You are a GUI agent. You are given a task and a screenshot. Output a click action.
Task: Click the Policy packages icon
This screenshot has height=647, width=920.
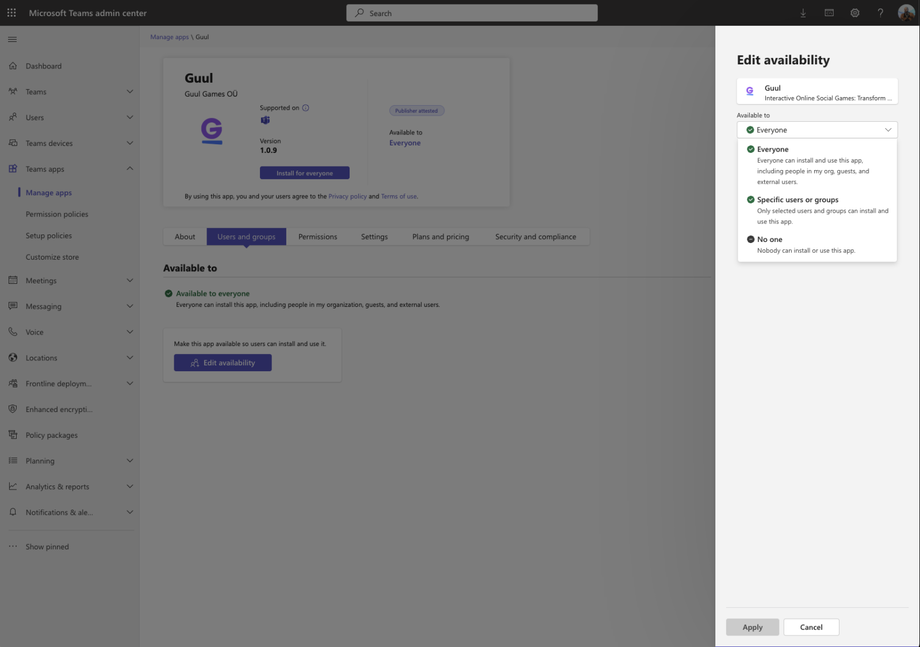pos(13,435)
